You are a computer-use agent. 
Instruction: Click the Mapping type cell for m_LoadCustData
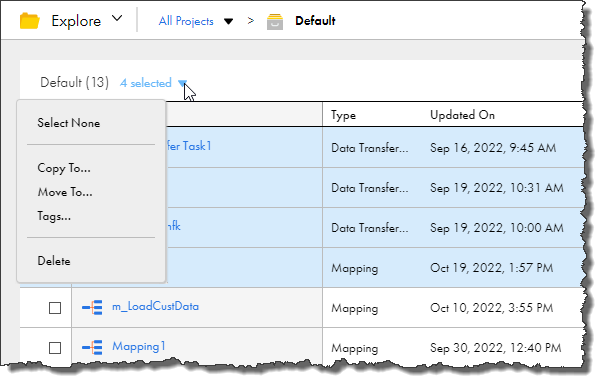pyautogui.click(x=355, y=309)
